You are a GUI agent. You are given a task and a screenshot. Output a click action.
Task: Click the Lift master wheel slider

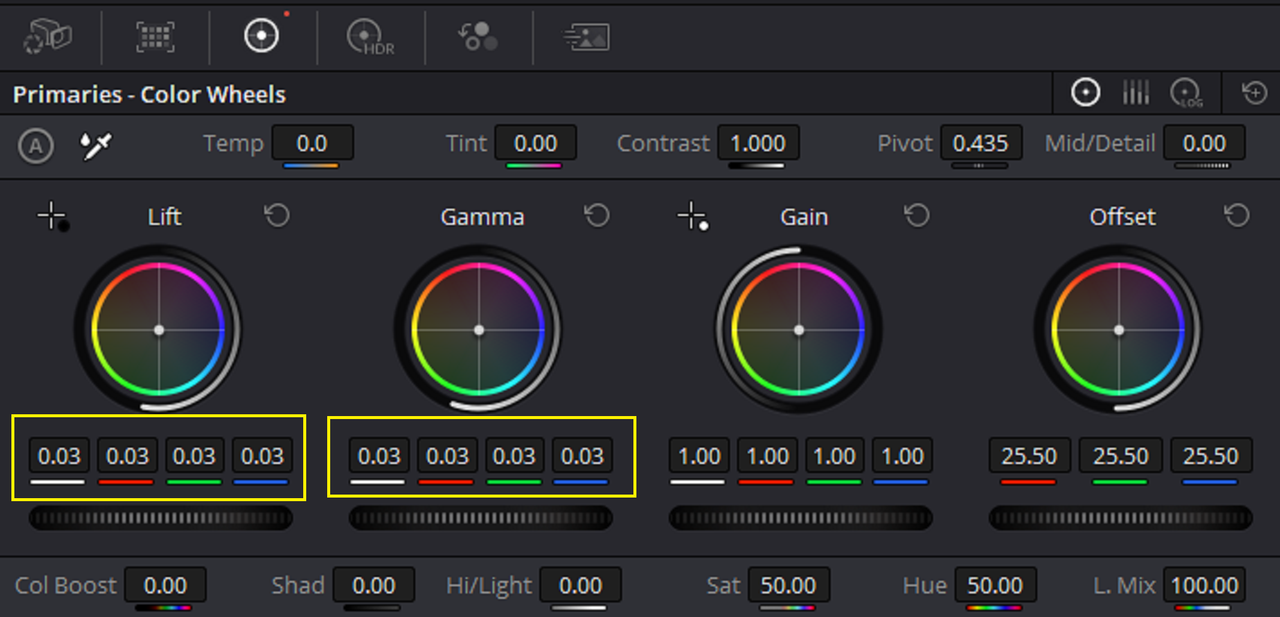160,518
